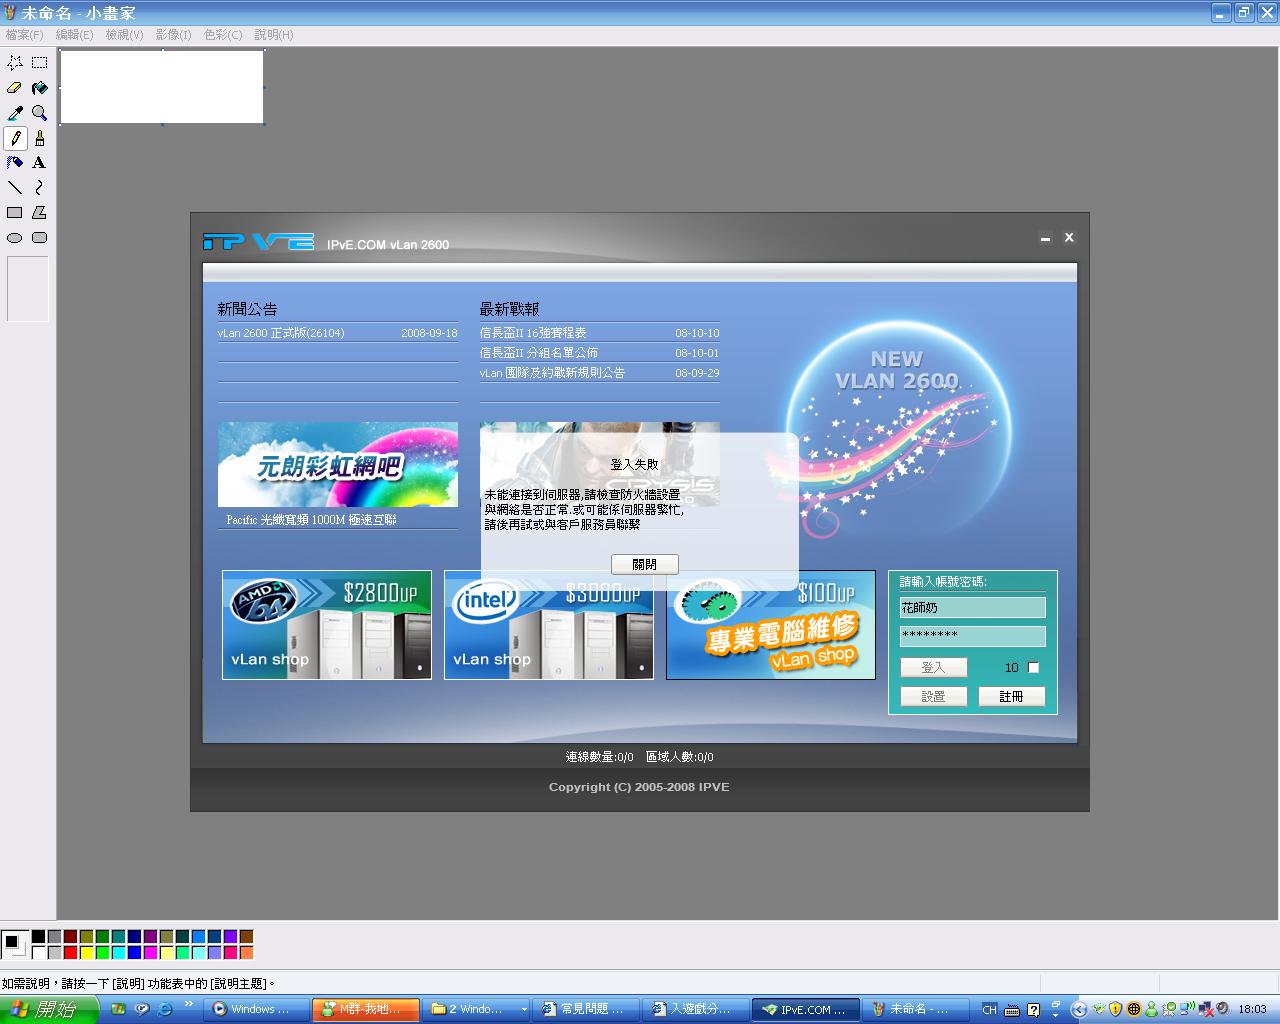Click the 專業電腦維修 $100UP banner
This screenshot has width=1280, height=1024.
click(x=771, y=625)
